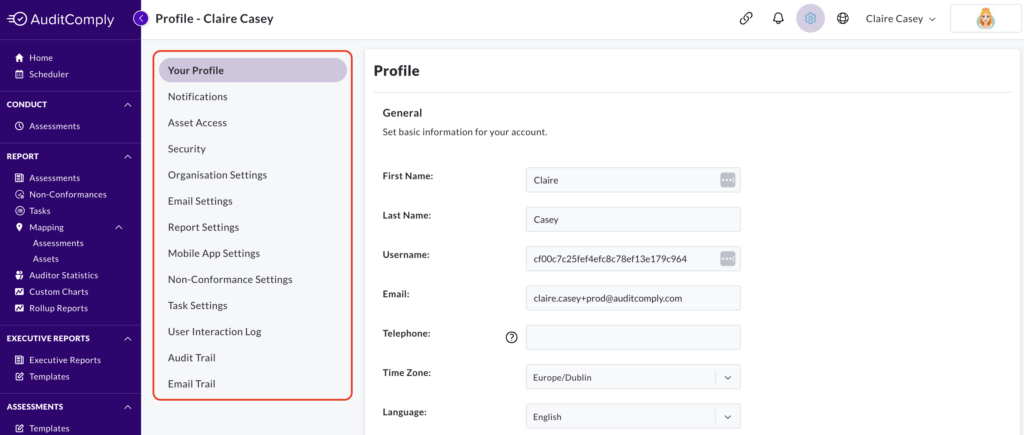Click the autofill icon in Username field
This screenshot has width=1024, height=435.
728,259
